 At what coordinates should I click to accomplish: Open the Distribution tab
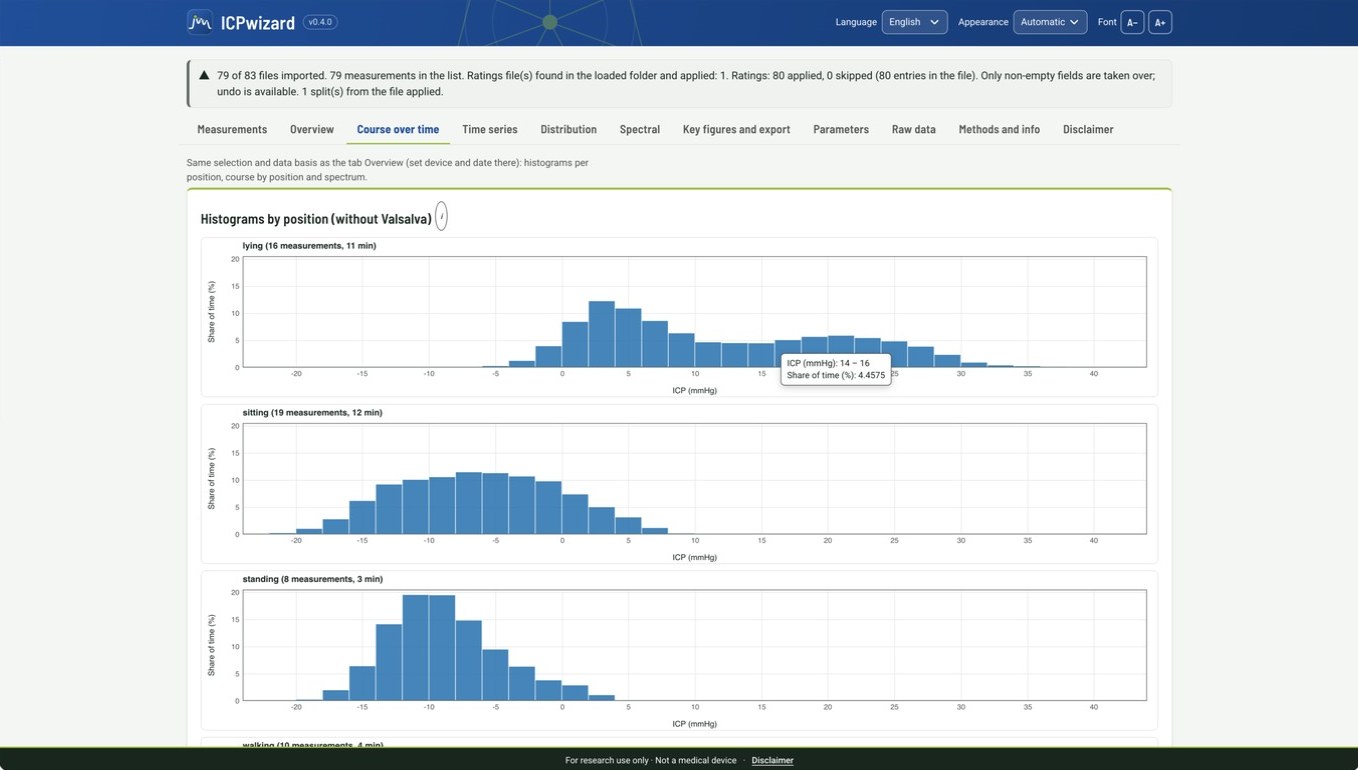tap(569, 129)
